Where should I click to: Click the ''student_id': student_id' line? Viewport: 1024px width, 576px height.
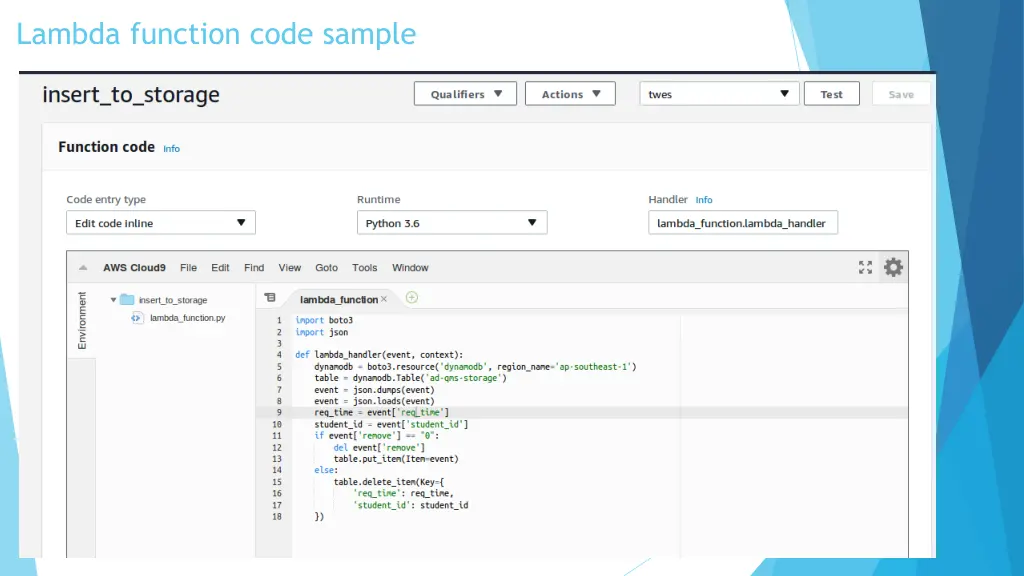click(410, 505)
